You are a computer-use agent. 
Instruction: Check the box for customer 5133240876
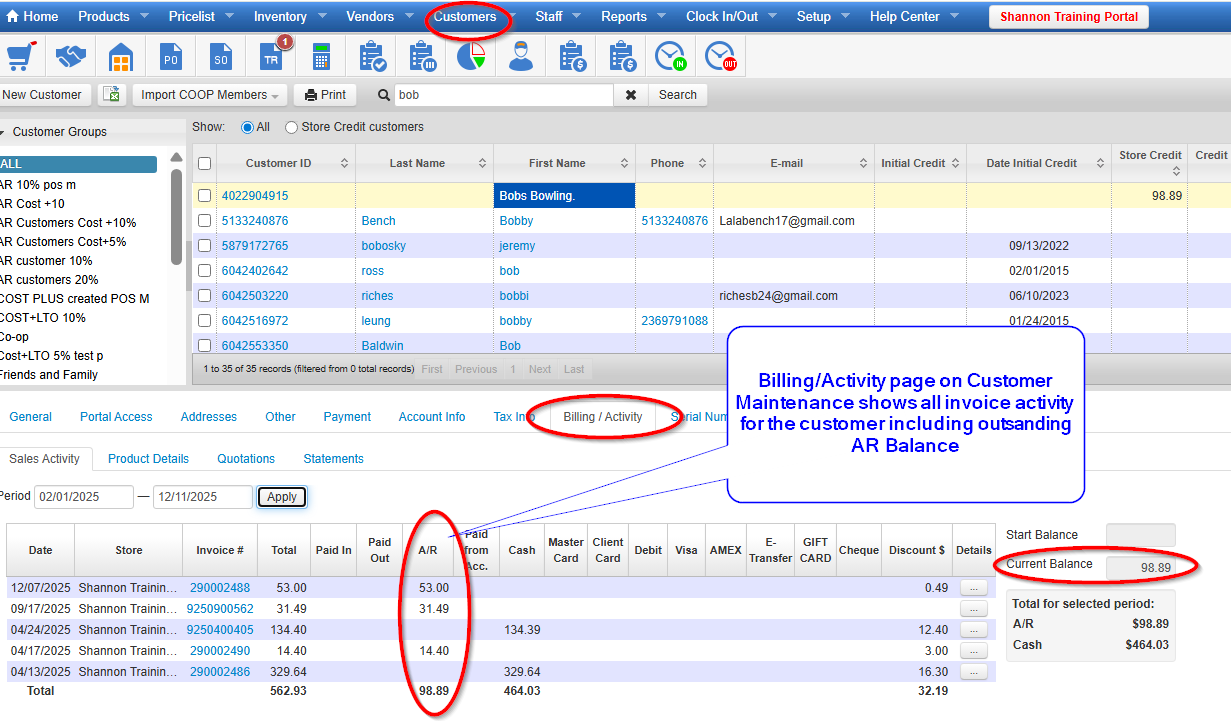(204, 221)
